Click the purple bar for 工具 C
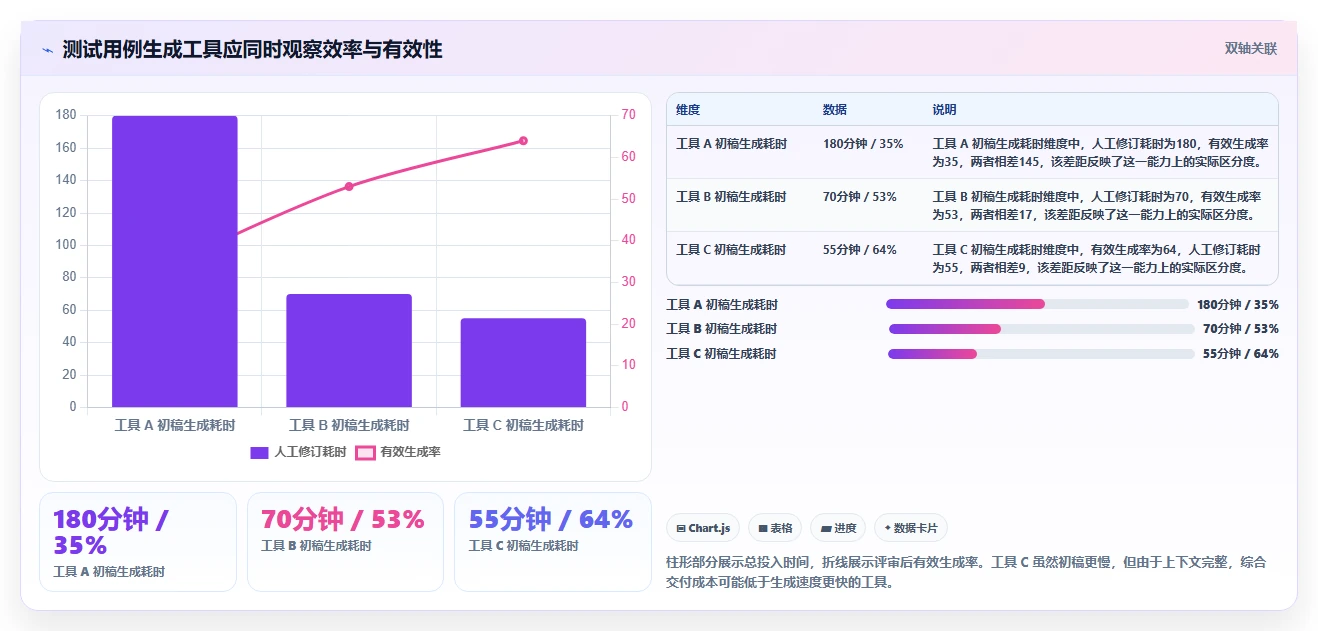The height and width of the screenshot is (631, 1318). (x=523, y=362)
